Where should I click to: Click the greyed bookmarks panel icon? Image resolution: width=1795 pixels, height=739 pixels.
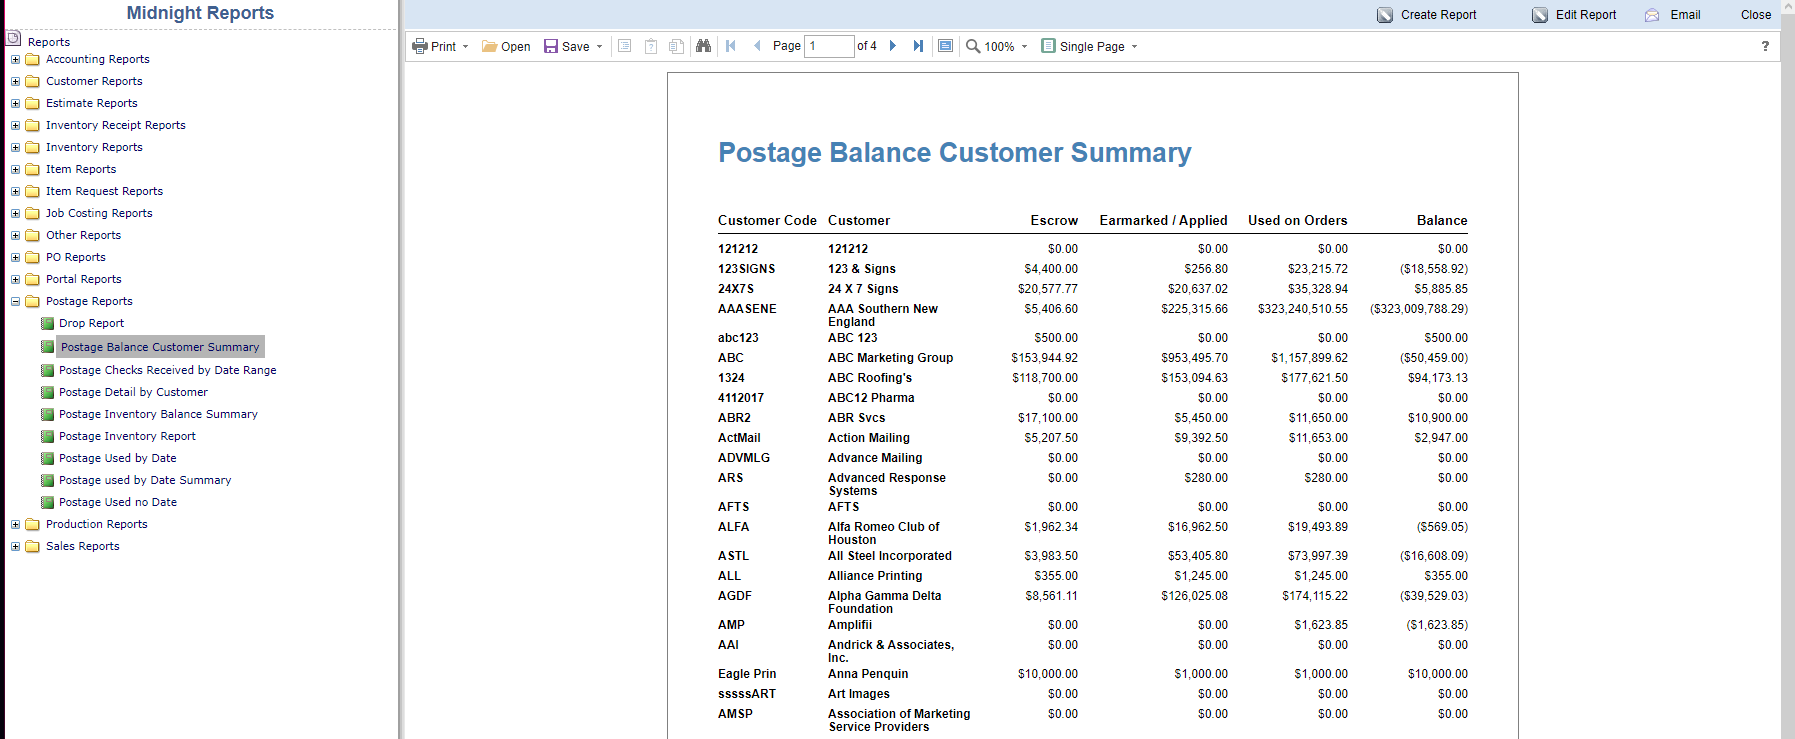pos(625,46)
